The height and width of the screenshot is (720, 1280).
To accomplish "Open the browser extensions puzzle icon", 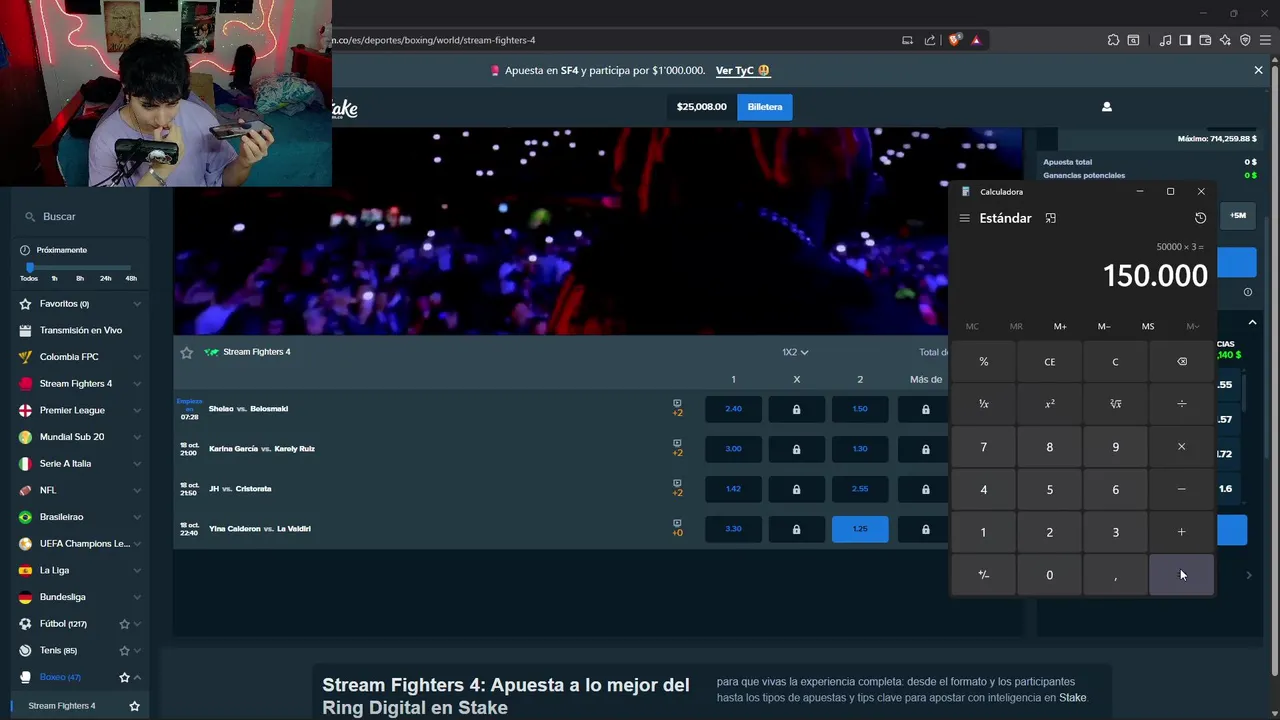I will [x=1113, y=40].
